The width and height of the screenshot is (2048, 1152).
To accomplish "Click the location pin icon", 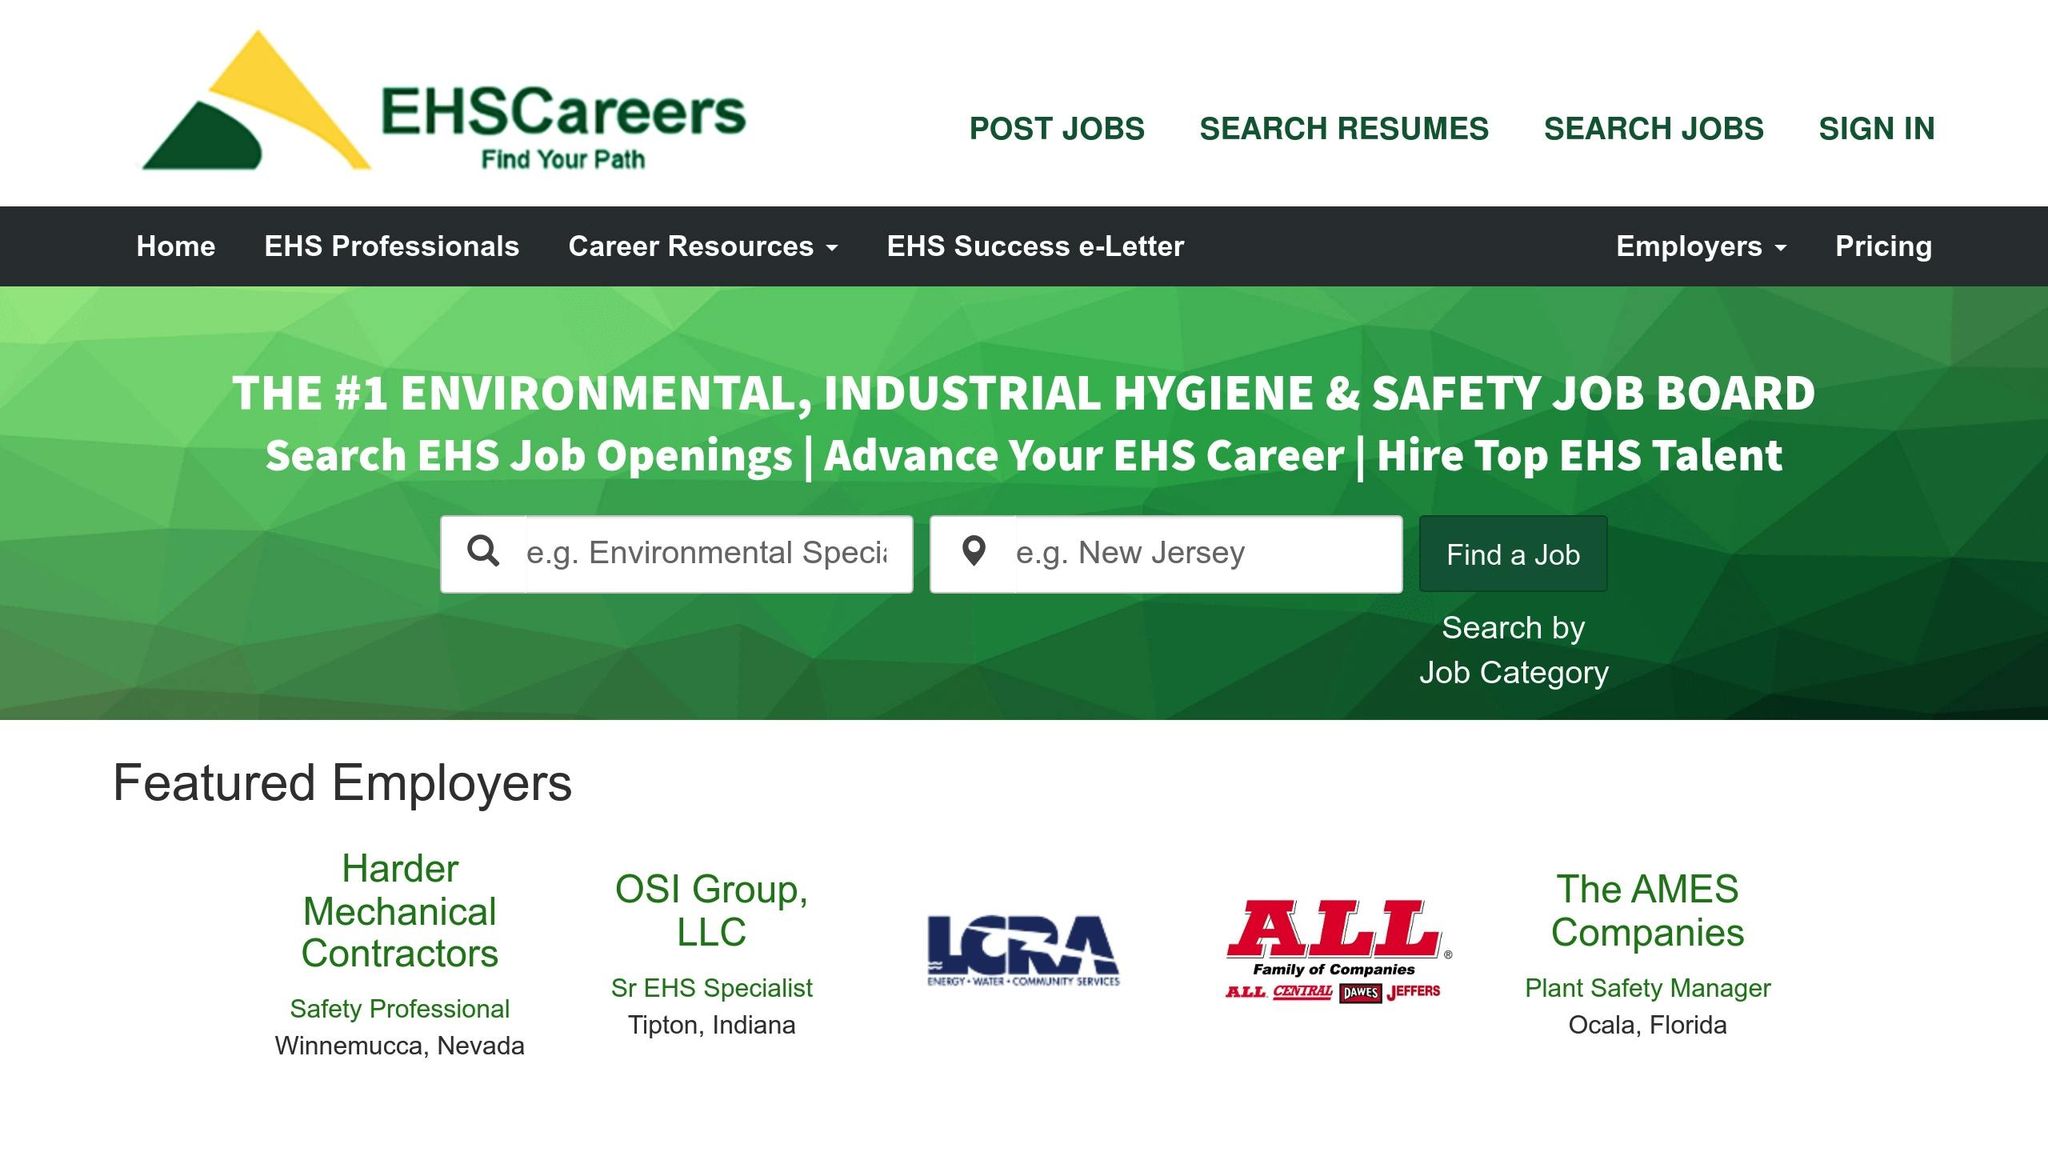I will [x=973, y=551].
